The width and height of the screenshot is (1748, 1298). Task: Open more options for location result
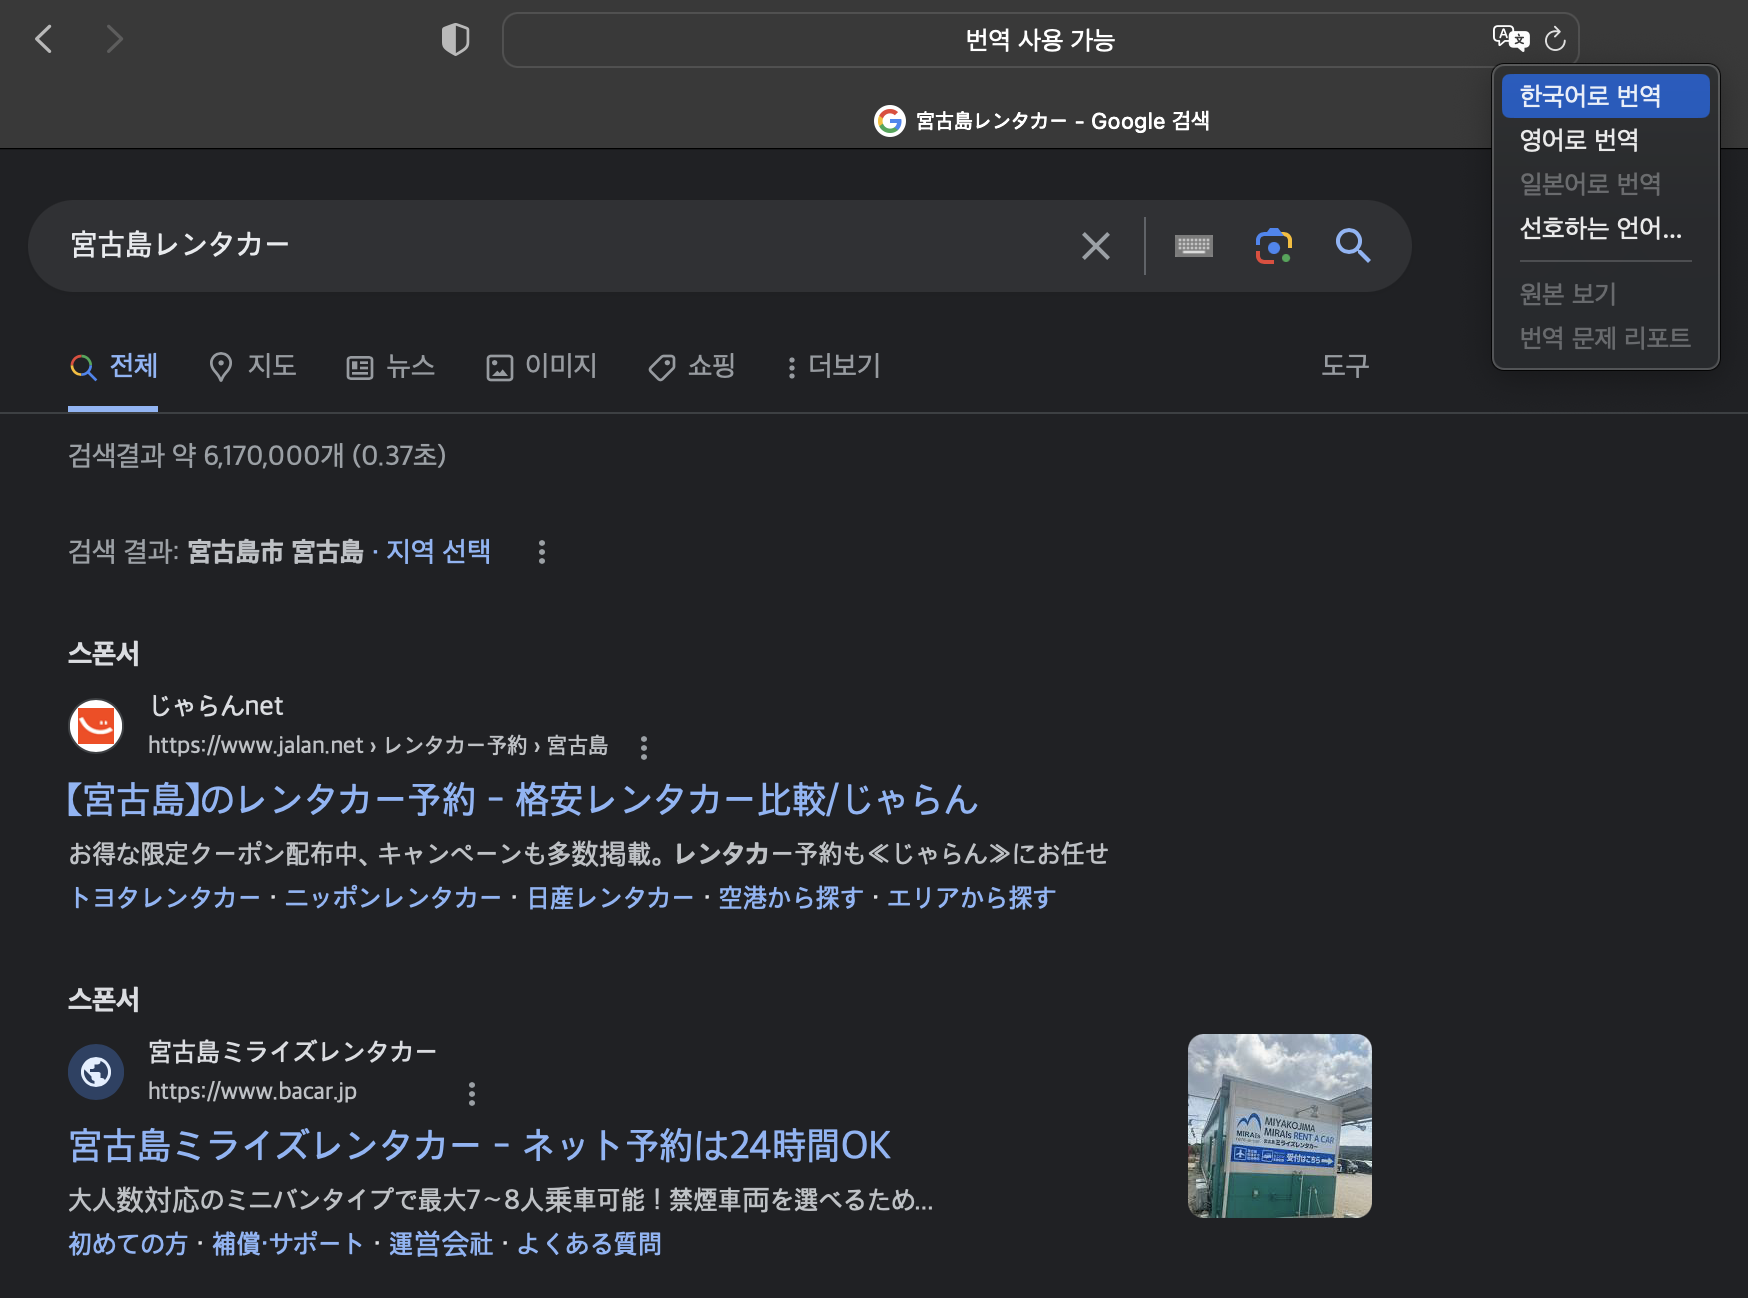coord(542,552)
